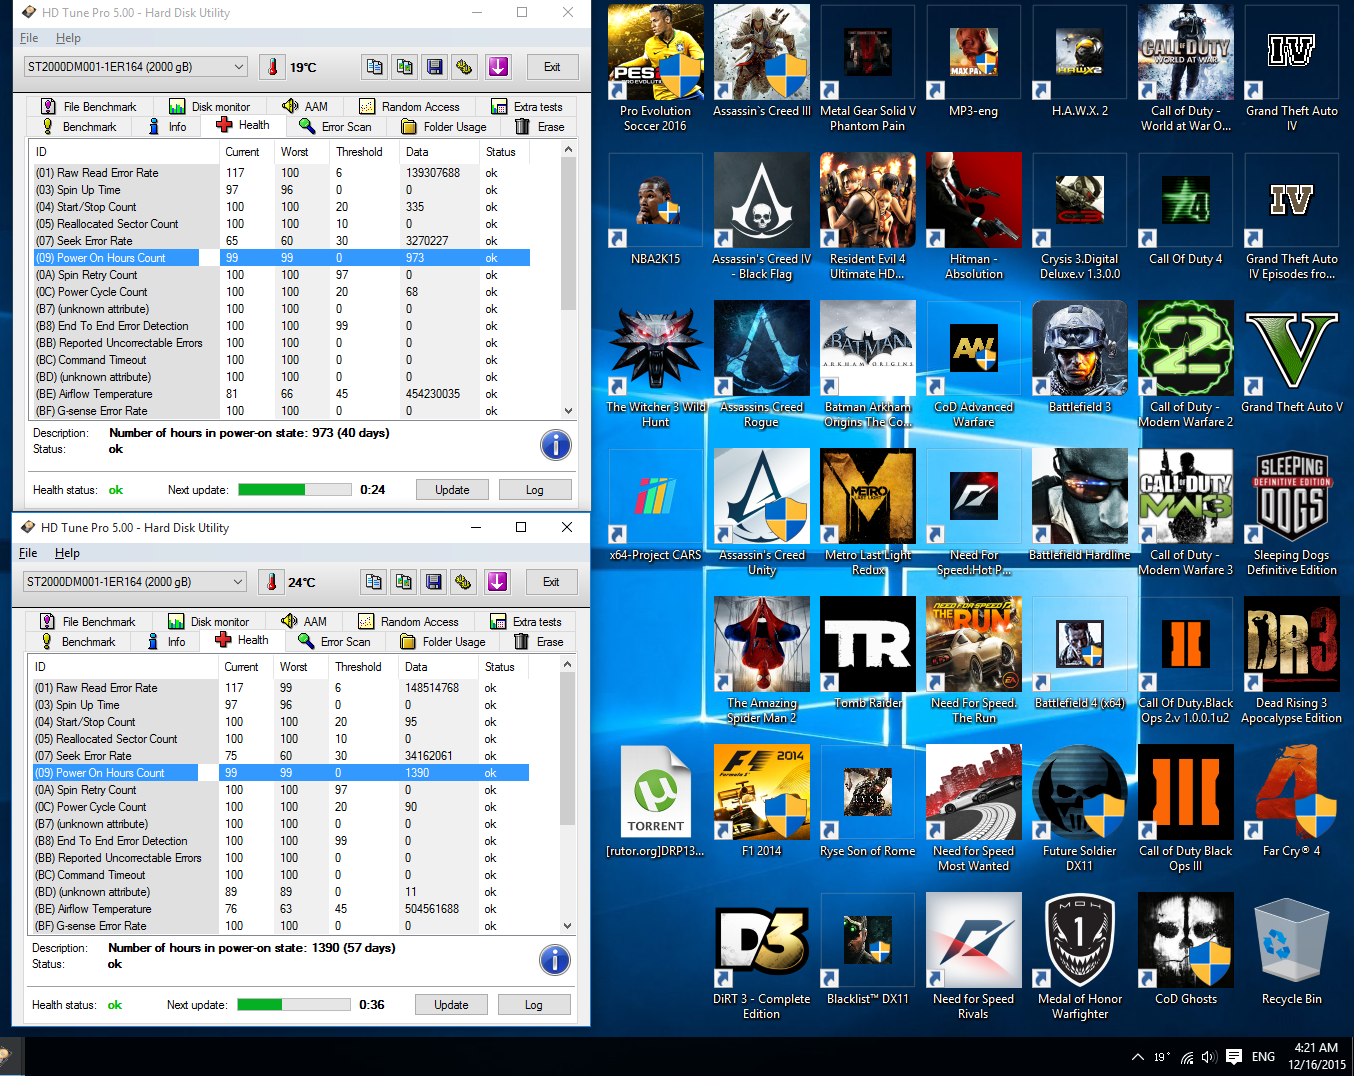The width and height of the screenshot is (1354, 1076).
Task: Switch to the File Benchmark tab in the 19°C window
Action: click(88, 107)
